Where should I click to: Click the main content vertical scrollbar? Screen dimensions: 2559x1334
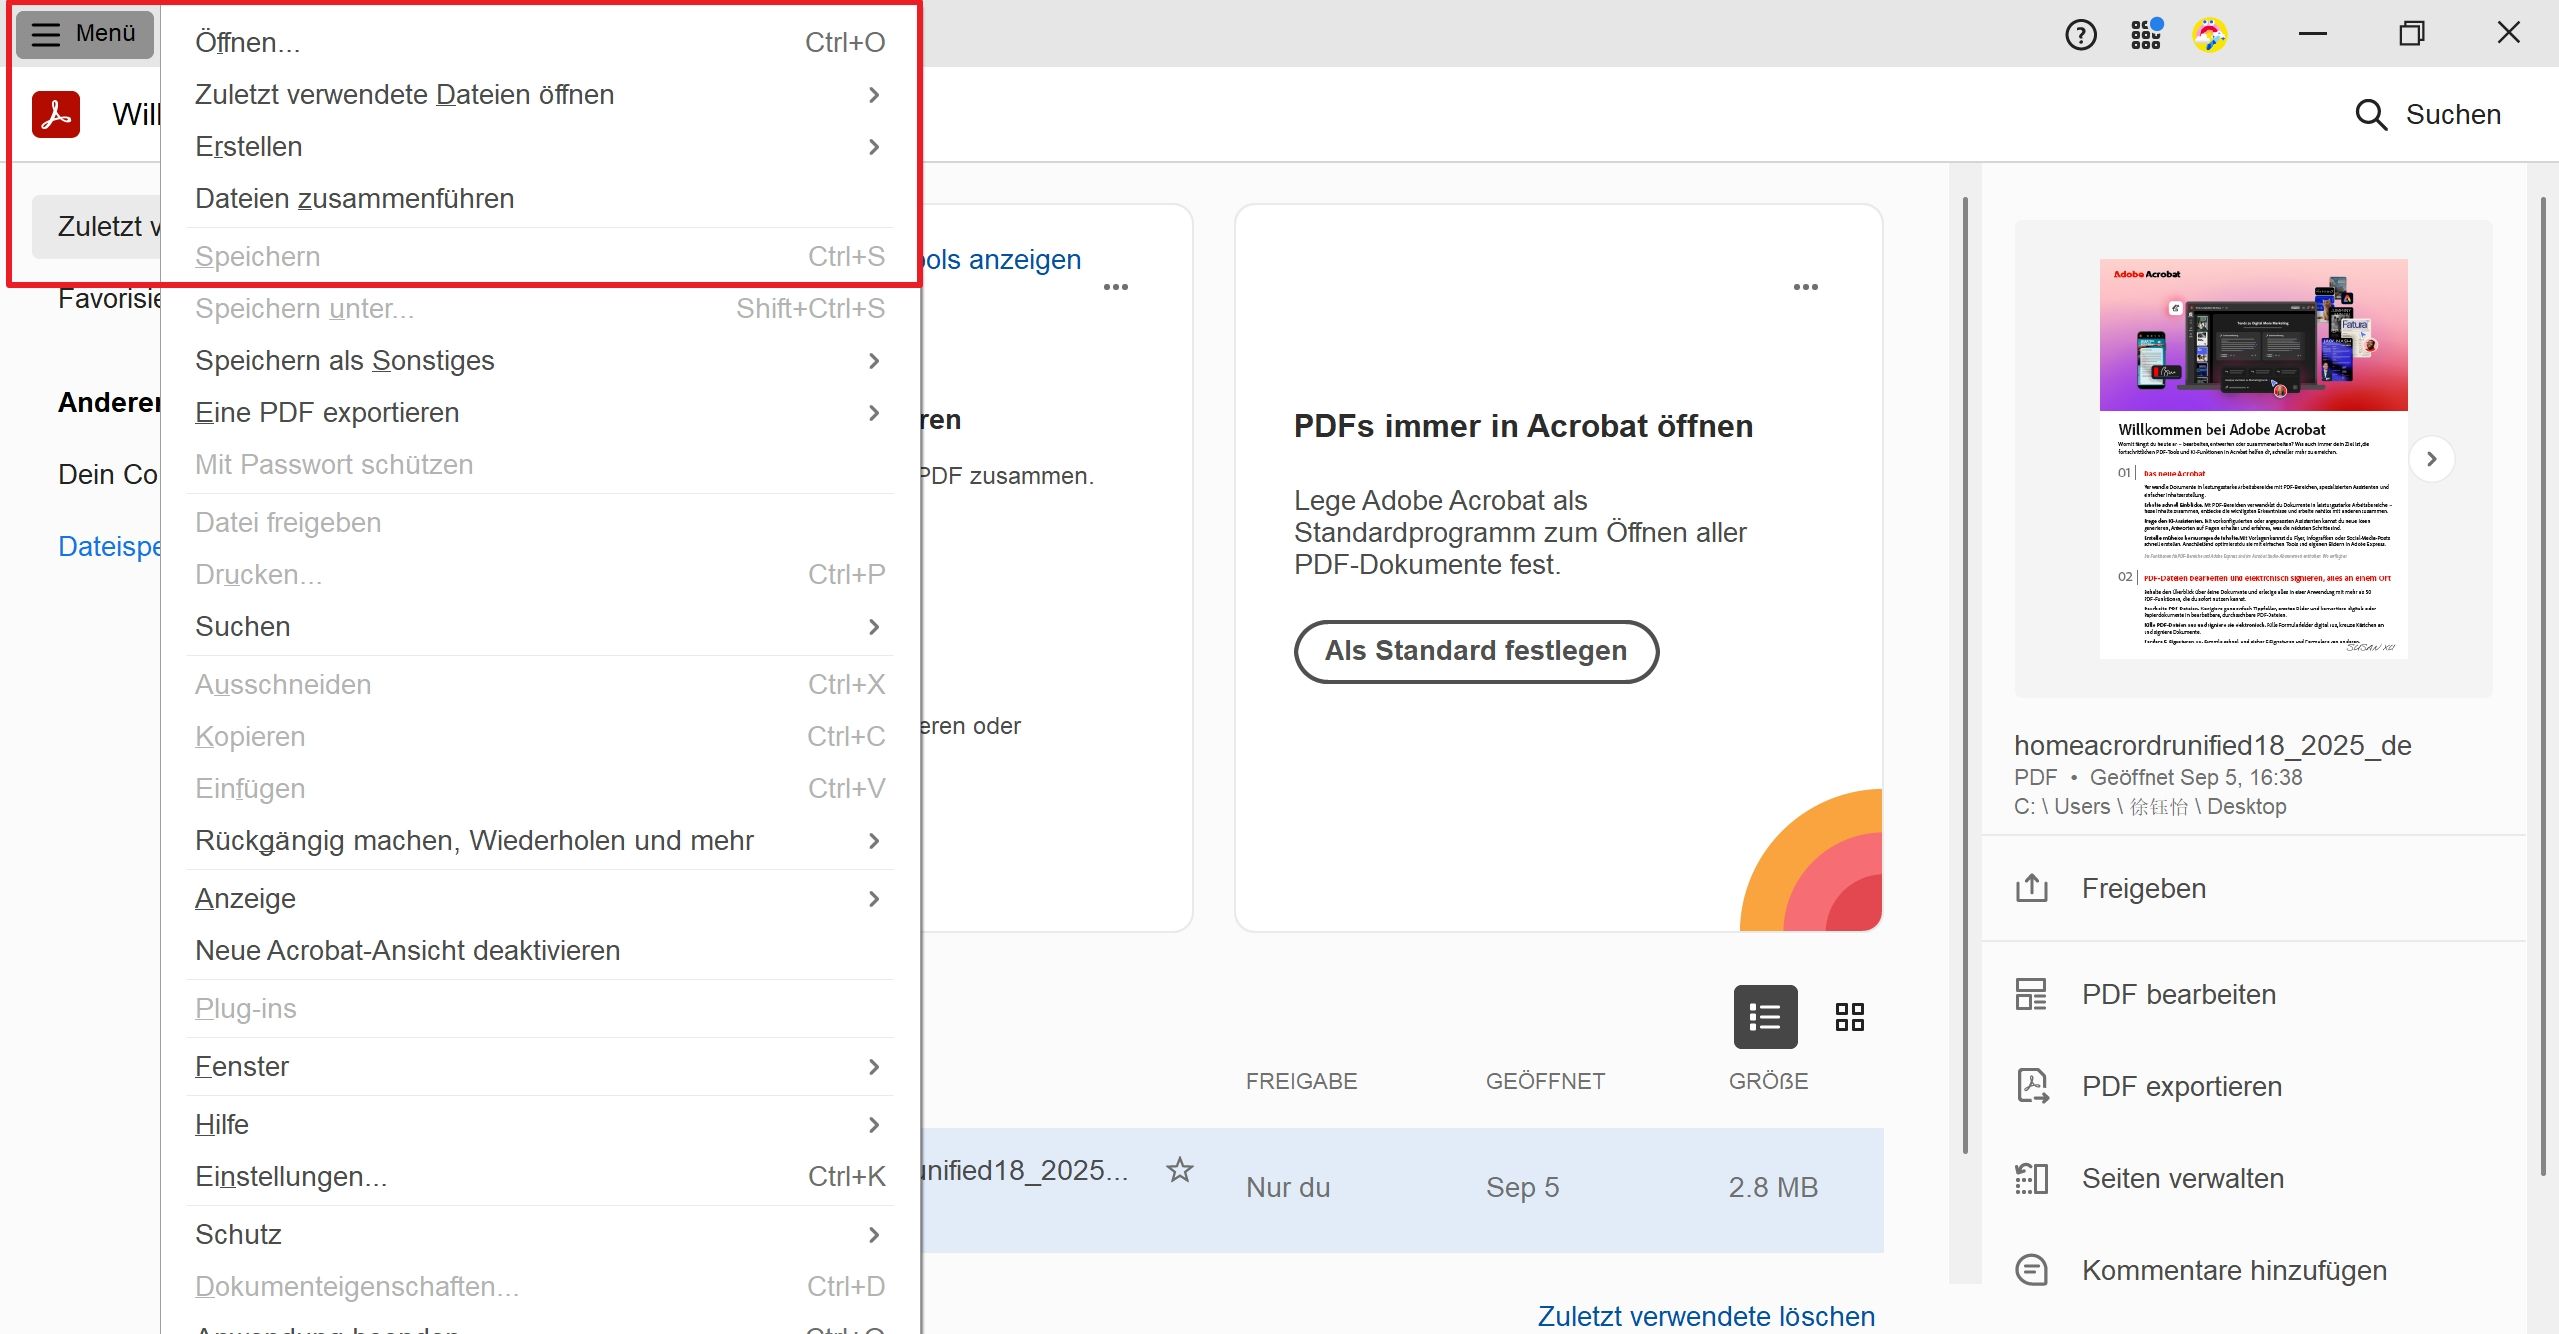click(1965, 676)
